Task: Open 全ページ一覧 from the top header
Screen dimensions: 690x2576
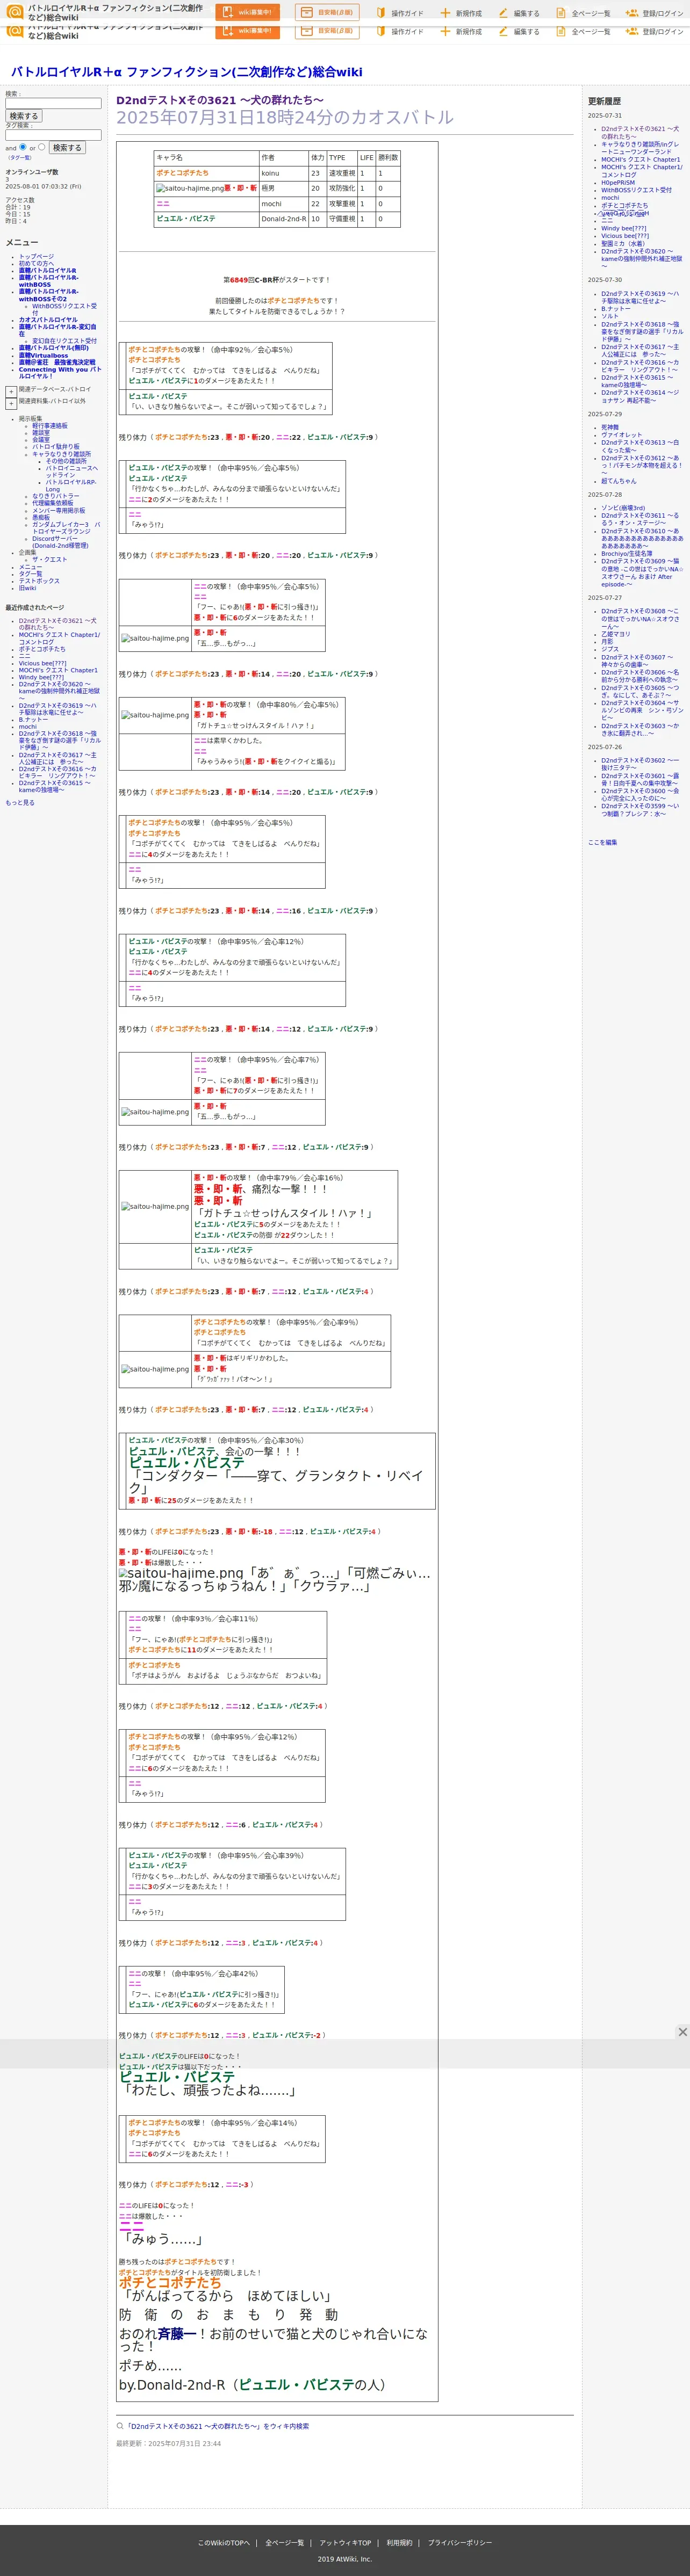Action: coord(583,13)
